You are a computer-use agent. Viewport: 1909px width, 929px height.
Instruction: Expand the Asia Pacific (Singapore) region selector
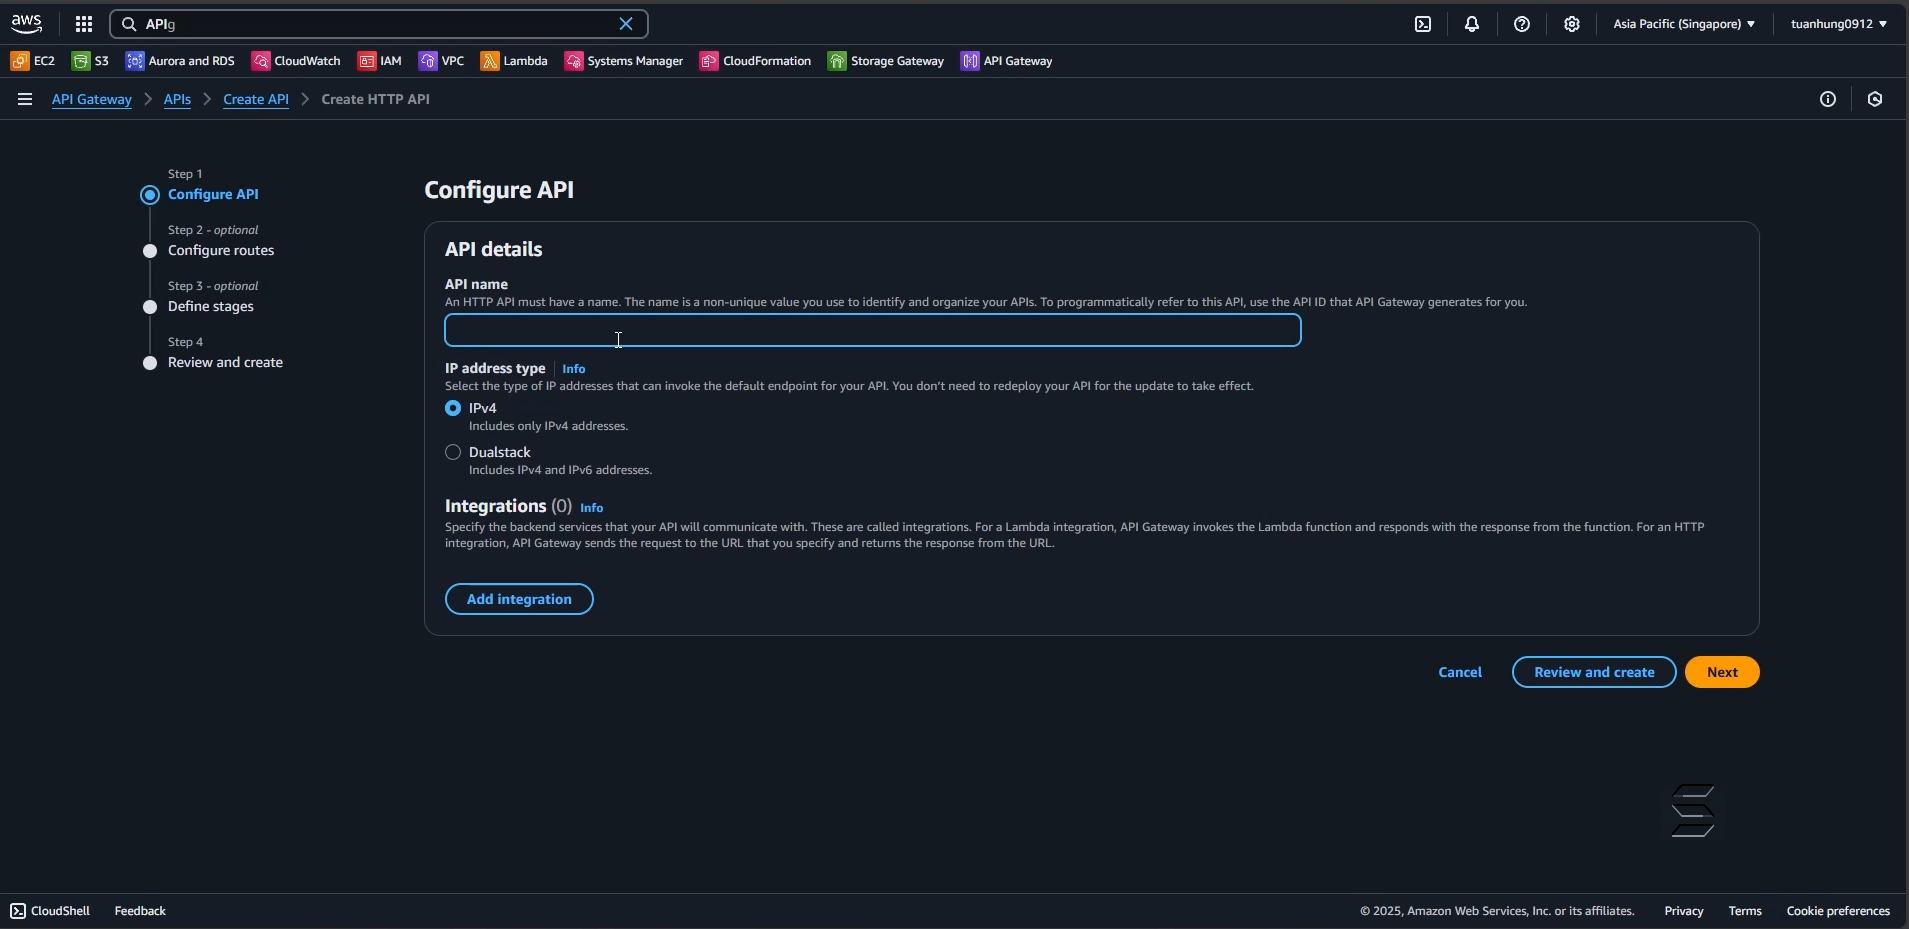pos(1684,24)
